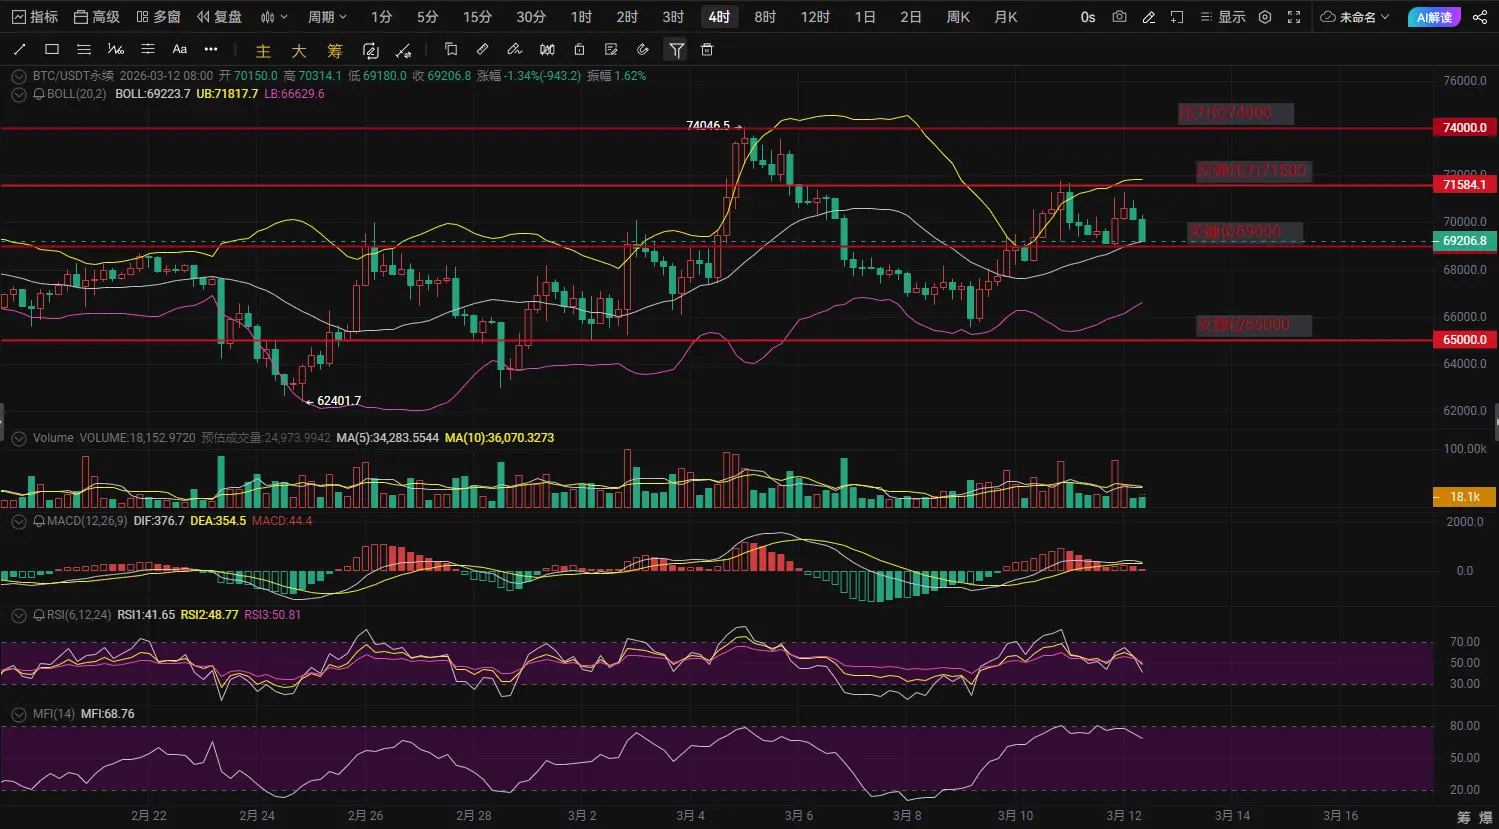Expand the 未命名 cloud layout dropdown
Viewport: 1499px width, 829px height.
point(1355,17)
